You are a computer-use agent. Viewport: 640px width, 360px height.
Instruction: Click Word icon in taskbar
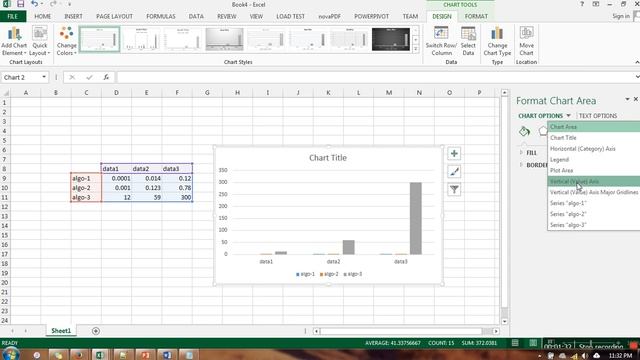pyautogui.click(x=167, y=355)
